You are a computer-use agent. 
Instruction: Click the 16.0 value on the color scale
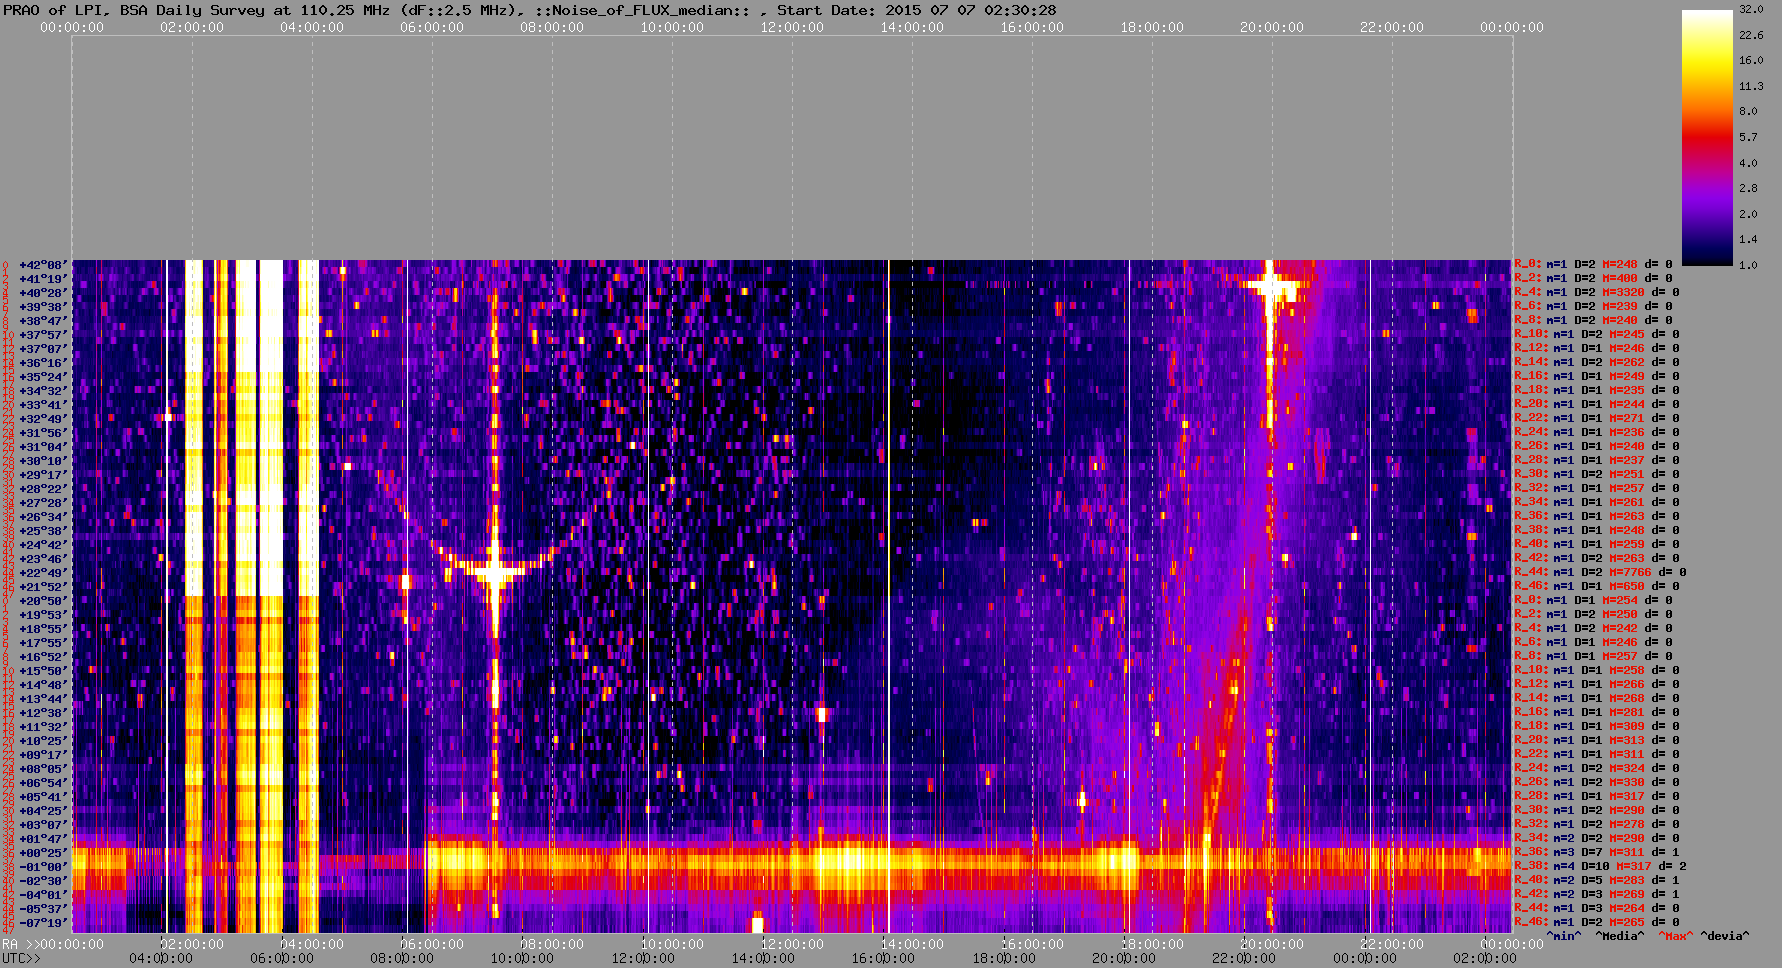pyautogui.click(x=1751, y=60)
